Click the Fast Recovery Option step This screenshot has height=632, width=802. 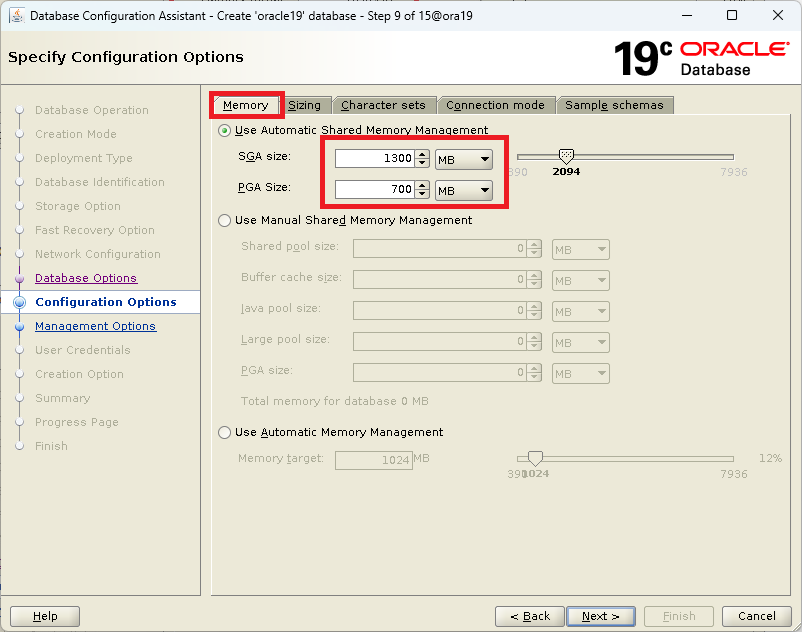(95, 231)
